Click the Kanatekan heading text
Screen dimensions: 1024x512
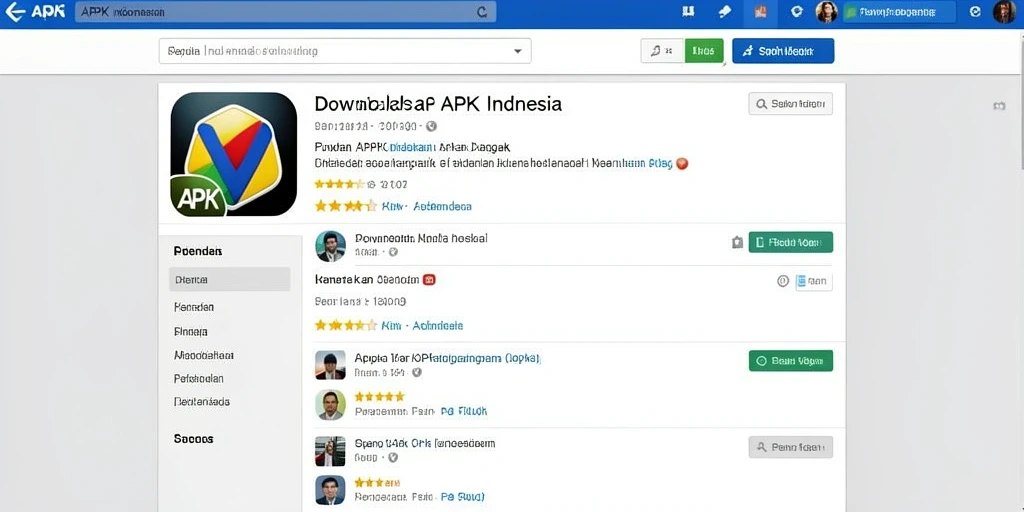click(367, 280)
